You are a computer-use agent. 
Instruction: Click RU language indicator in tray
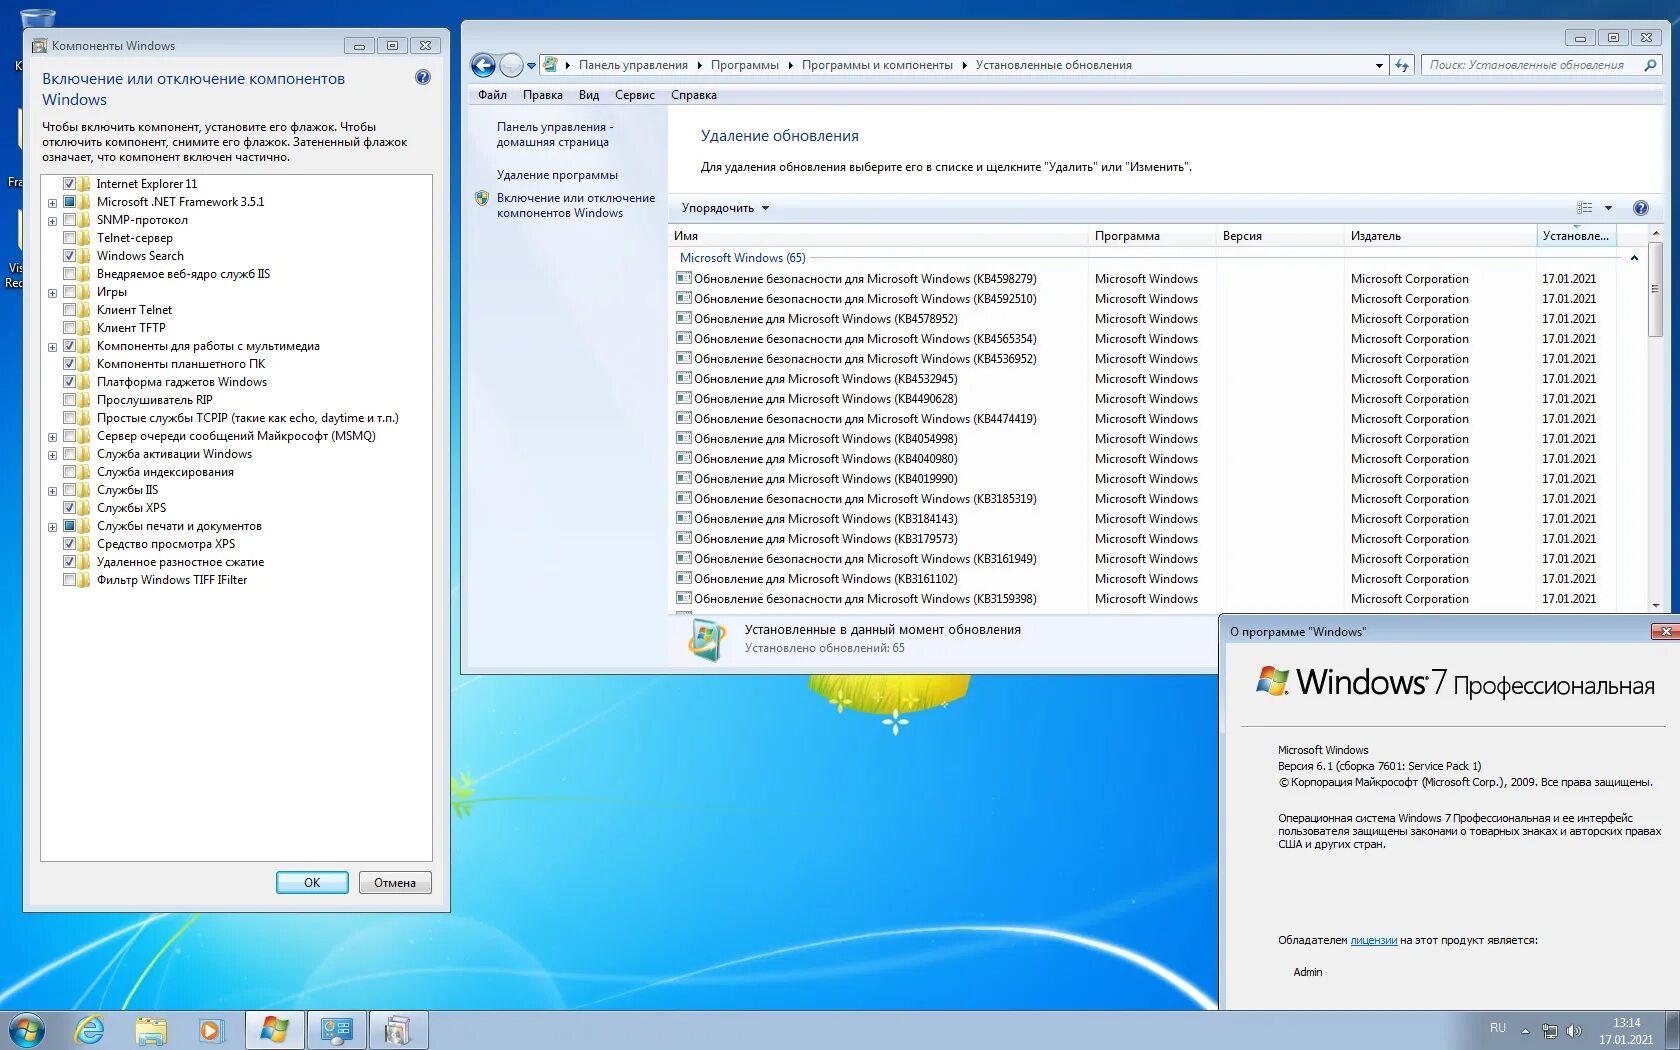point(1497,1028)
